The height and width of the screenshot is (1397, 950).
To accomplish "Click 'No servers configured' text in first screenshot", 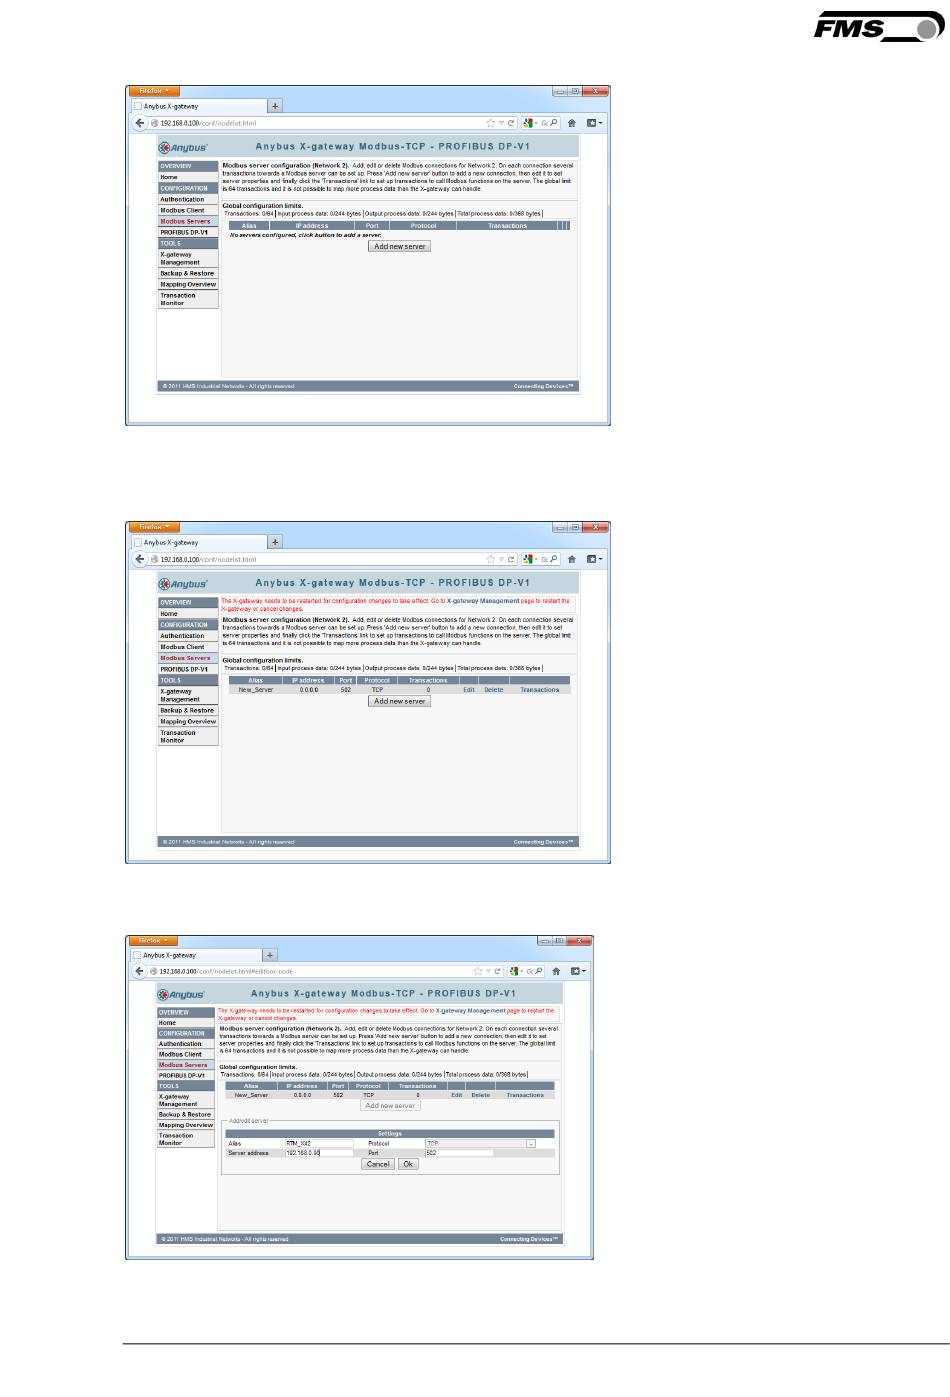I will click(x=305, y=234).
